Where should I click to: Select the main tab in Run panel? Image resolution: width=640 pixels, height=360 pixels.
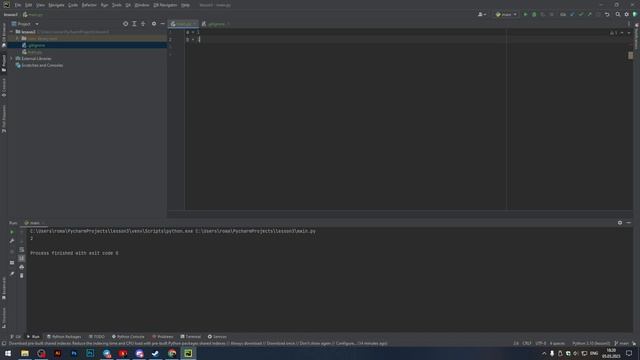tap(34, 223)
